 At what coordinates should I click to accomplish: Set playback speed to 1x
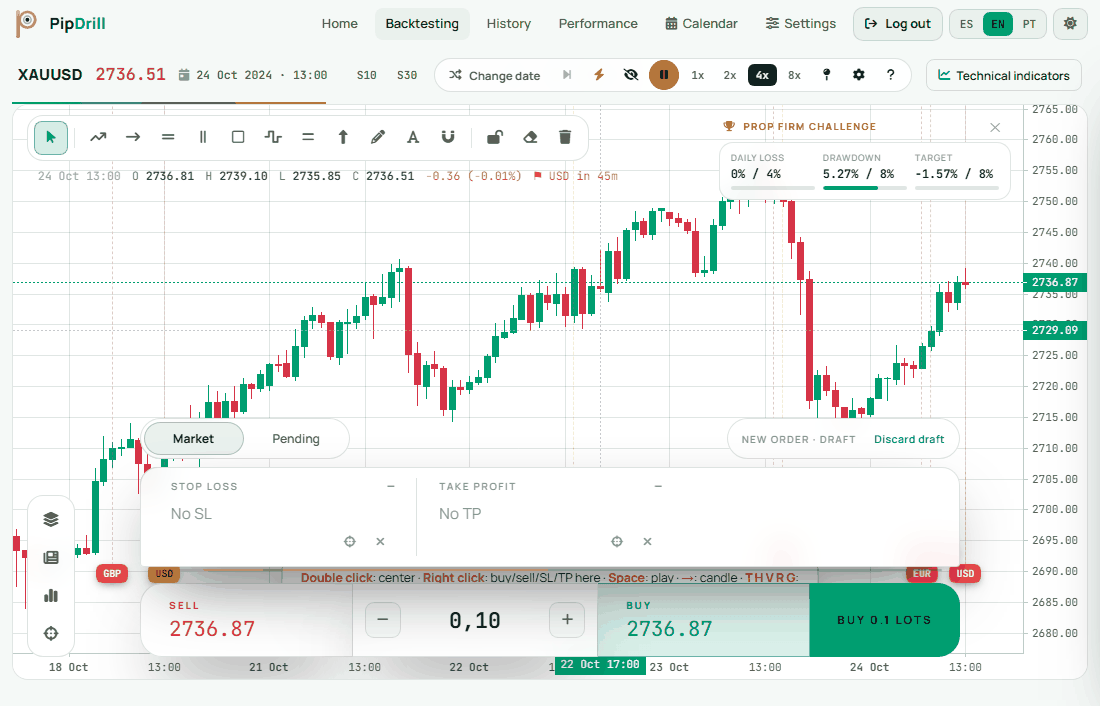pos(697,75)
